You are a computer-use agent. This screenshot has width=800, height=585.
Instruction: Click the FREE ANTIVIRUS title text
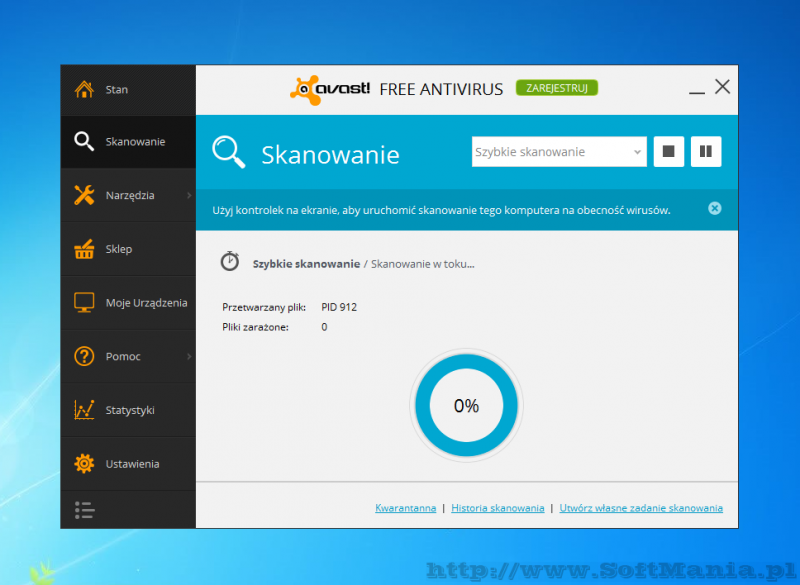(441, 89)
